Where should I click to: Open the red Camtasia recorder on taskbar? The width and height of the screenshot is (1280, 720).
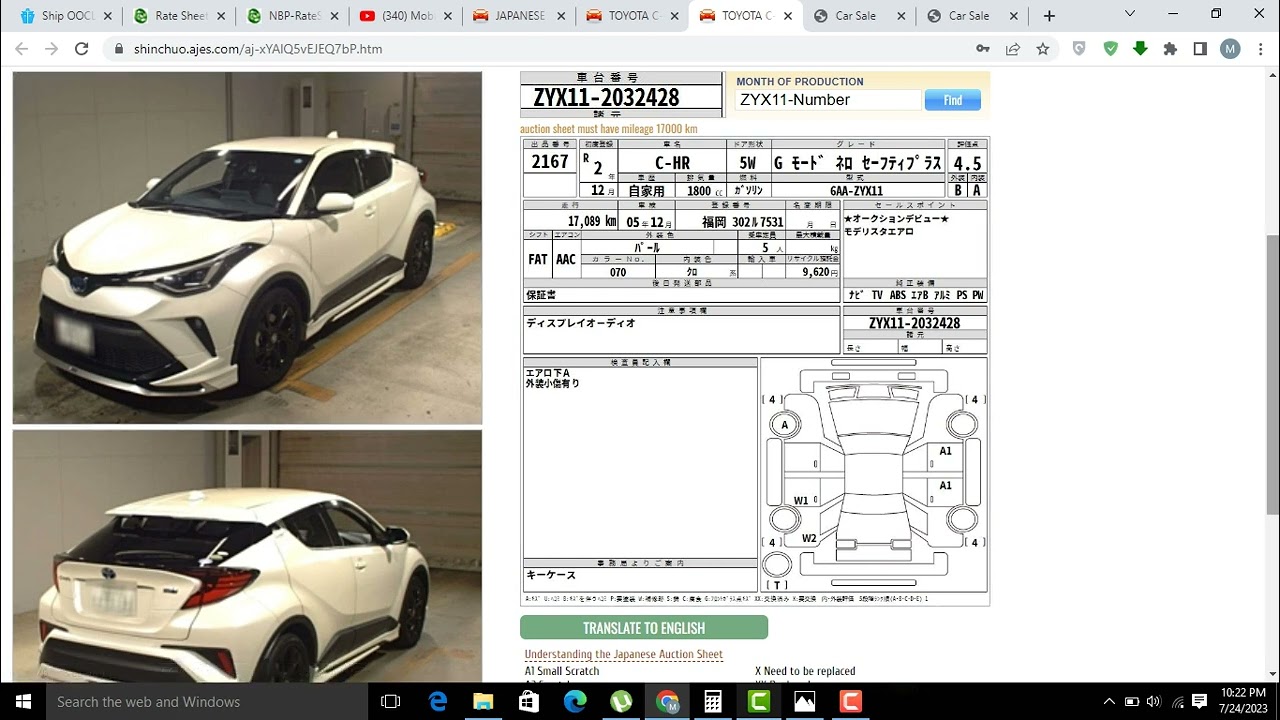click(x=851, y=702)
